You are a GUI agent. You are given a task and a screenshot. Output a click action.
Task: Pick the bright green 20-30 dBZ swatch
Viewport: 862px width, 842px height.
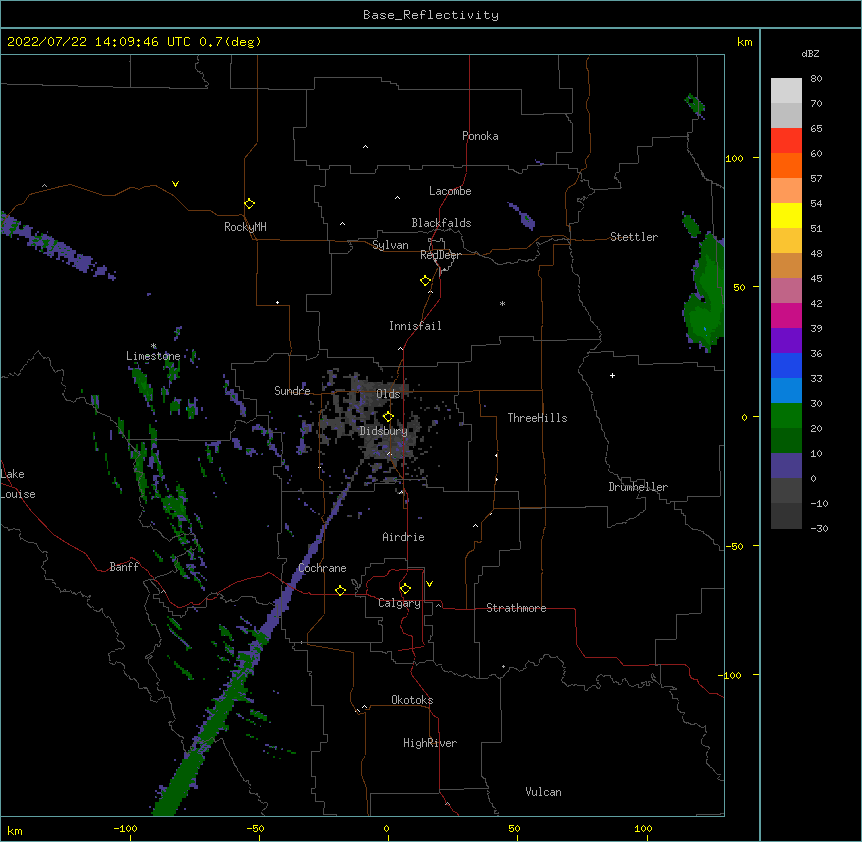point(786,416)
